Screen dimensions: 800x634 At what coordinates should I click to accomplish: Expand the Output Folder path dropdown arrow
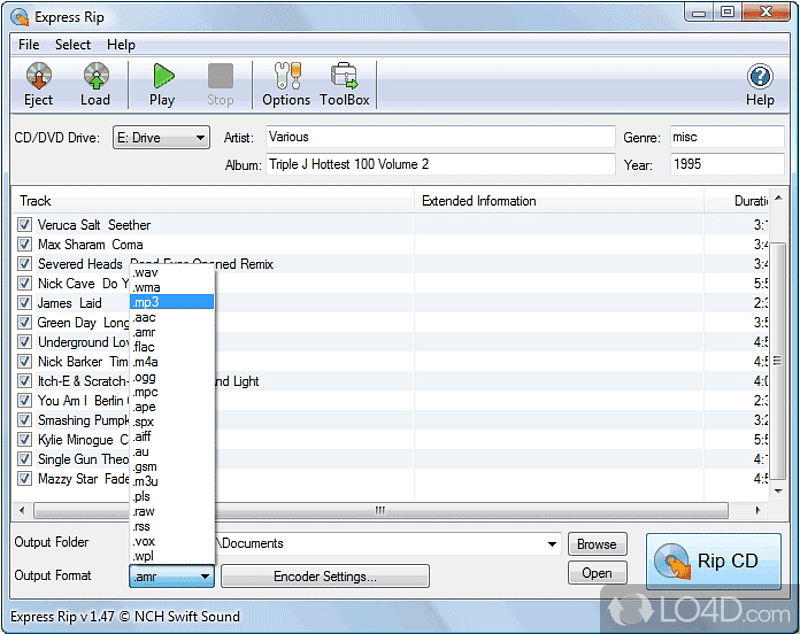[552, 544]
